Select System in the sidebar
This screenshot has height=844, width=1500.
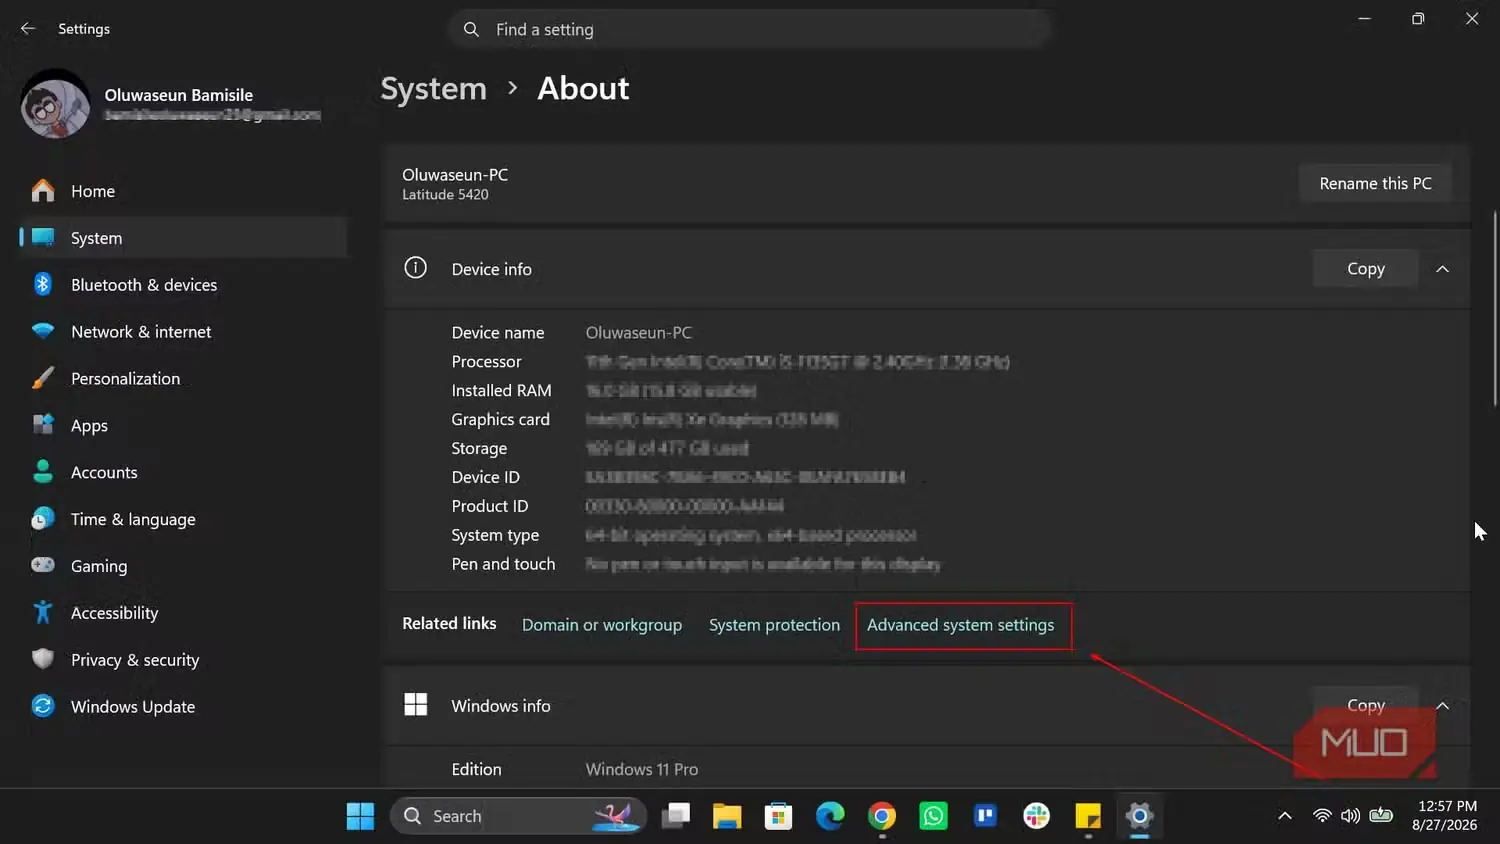[x=182, y=238]
